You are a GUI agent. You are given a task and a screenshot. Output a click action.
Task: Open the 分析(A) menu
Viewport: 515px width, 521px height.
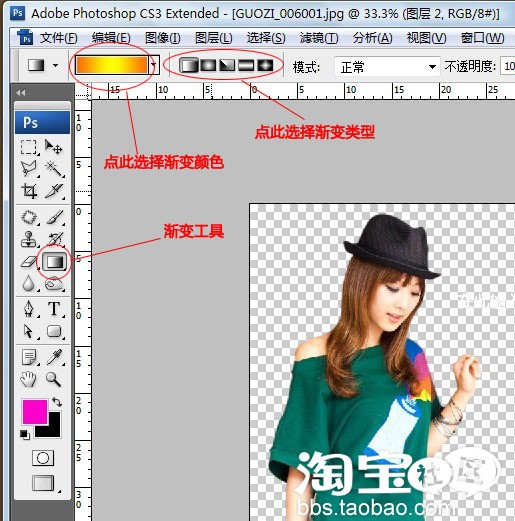(373, 38)
